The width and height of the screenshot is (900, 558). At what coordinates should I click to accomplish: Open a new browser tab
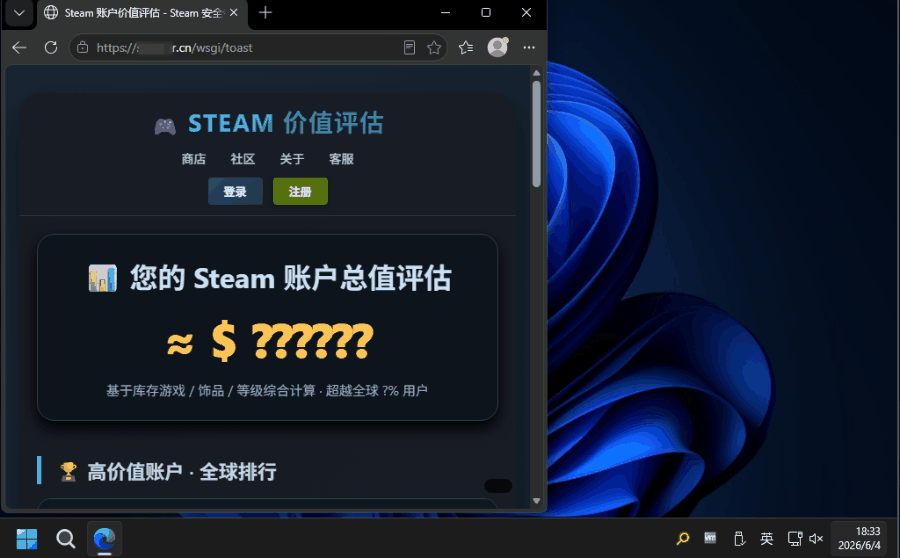click(x=265, y=13)
